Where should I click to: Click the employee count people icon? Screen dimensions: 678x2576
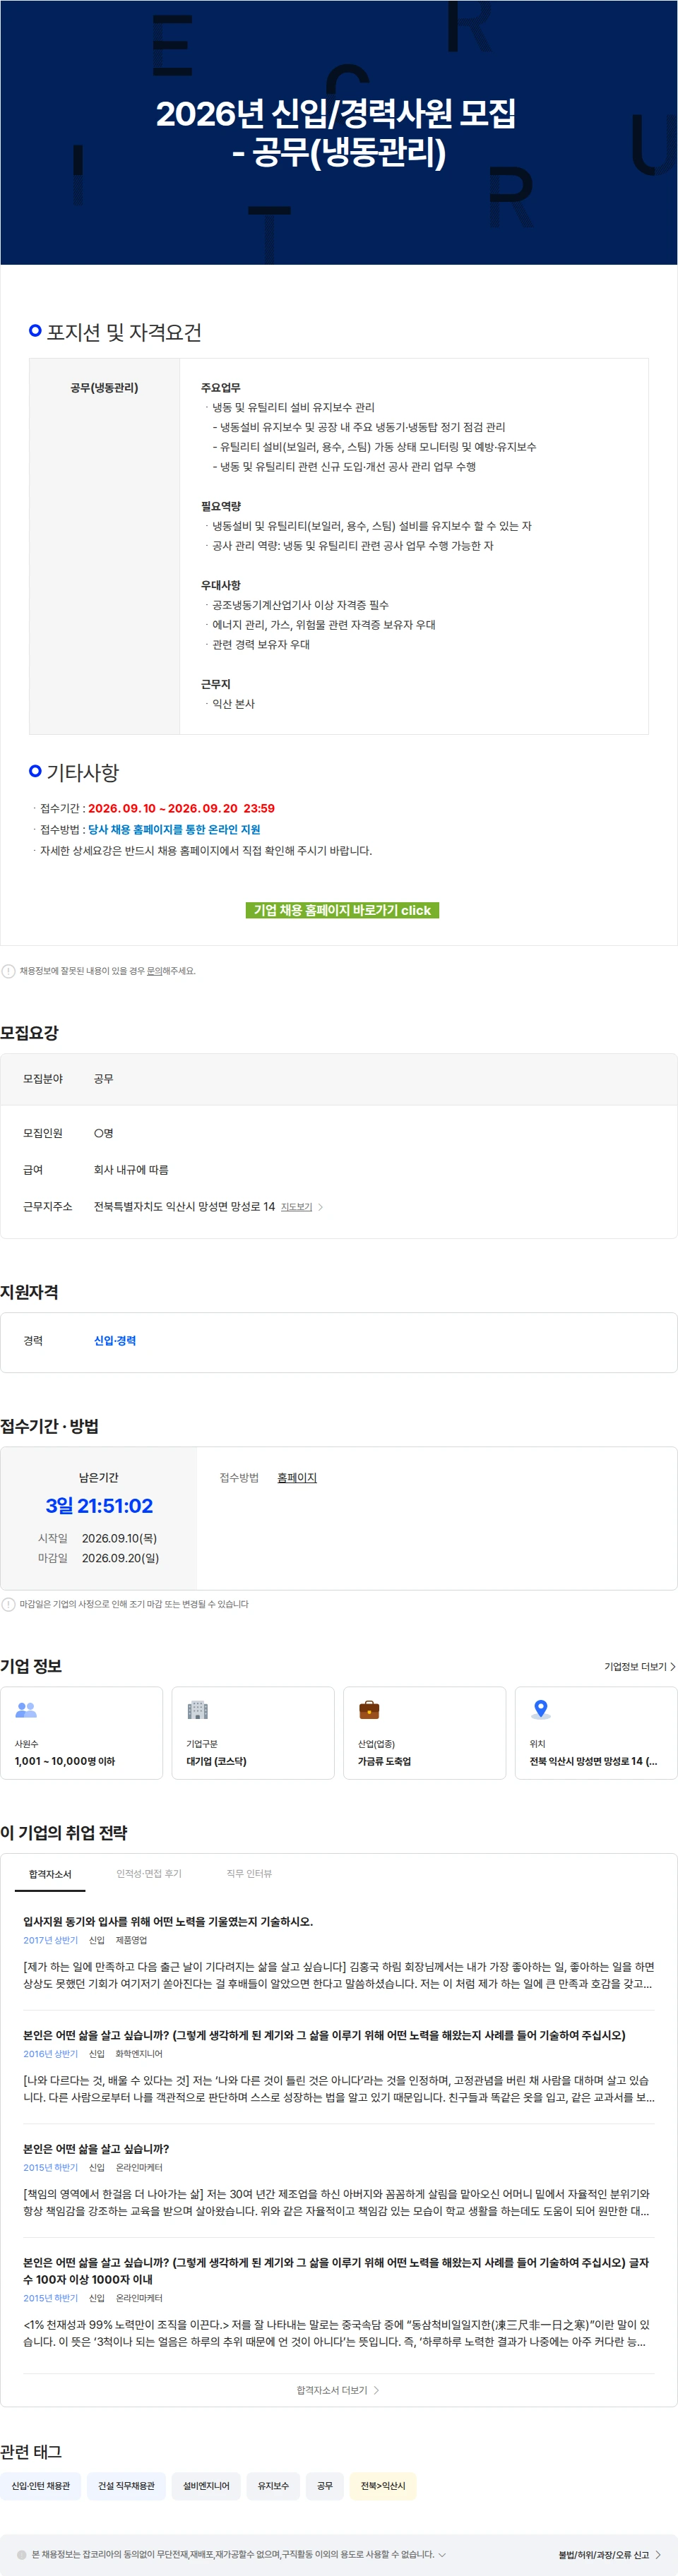26,1710
